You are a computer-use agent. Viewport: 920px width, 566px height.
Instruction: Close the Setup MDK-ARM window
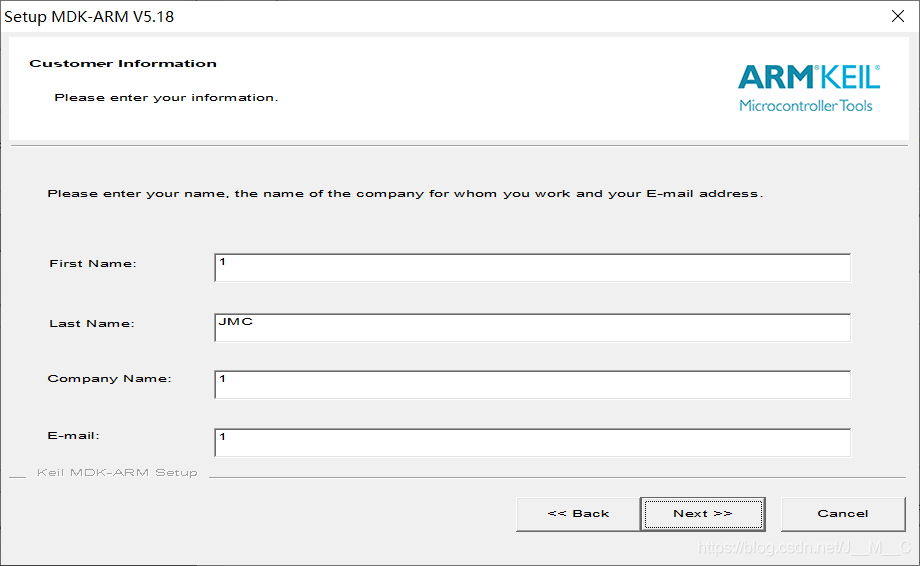click(898, 16)
